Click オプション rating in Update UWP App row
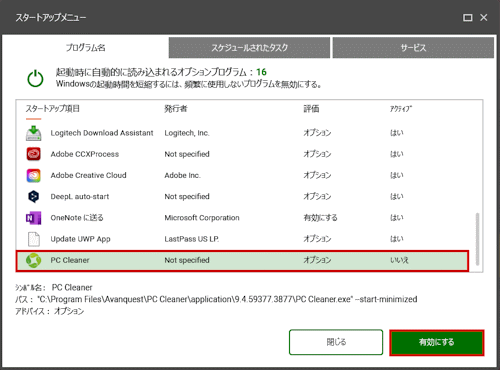500x370 pixels. tap(317, 239)
